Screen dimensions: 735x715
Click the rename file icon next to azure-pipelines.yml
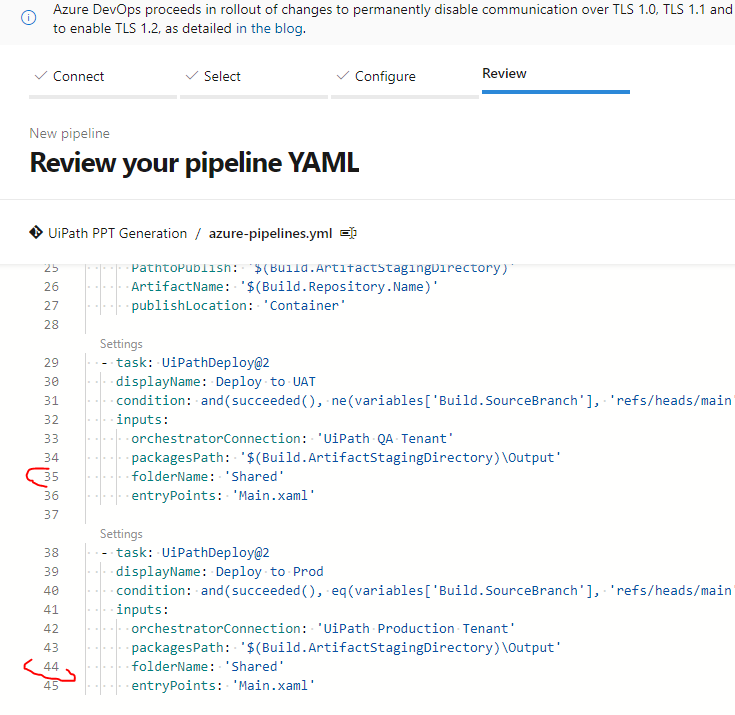tap(348, 233)
